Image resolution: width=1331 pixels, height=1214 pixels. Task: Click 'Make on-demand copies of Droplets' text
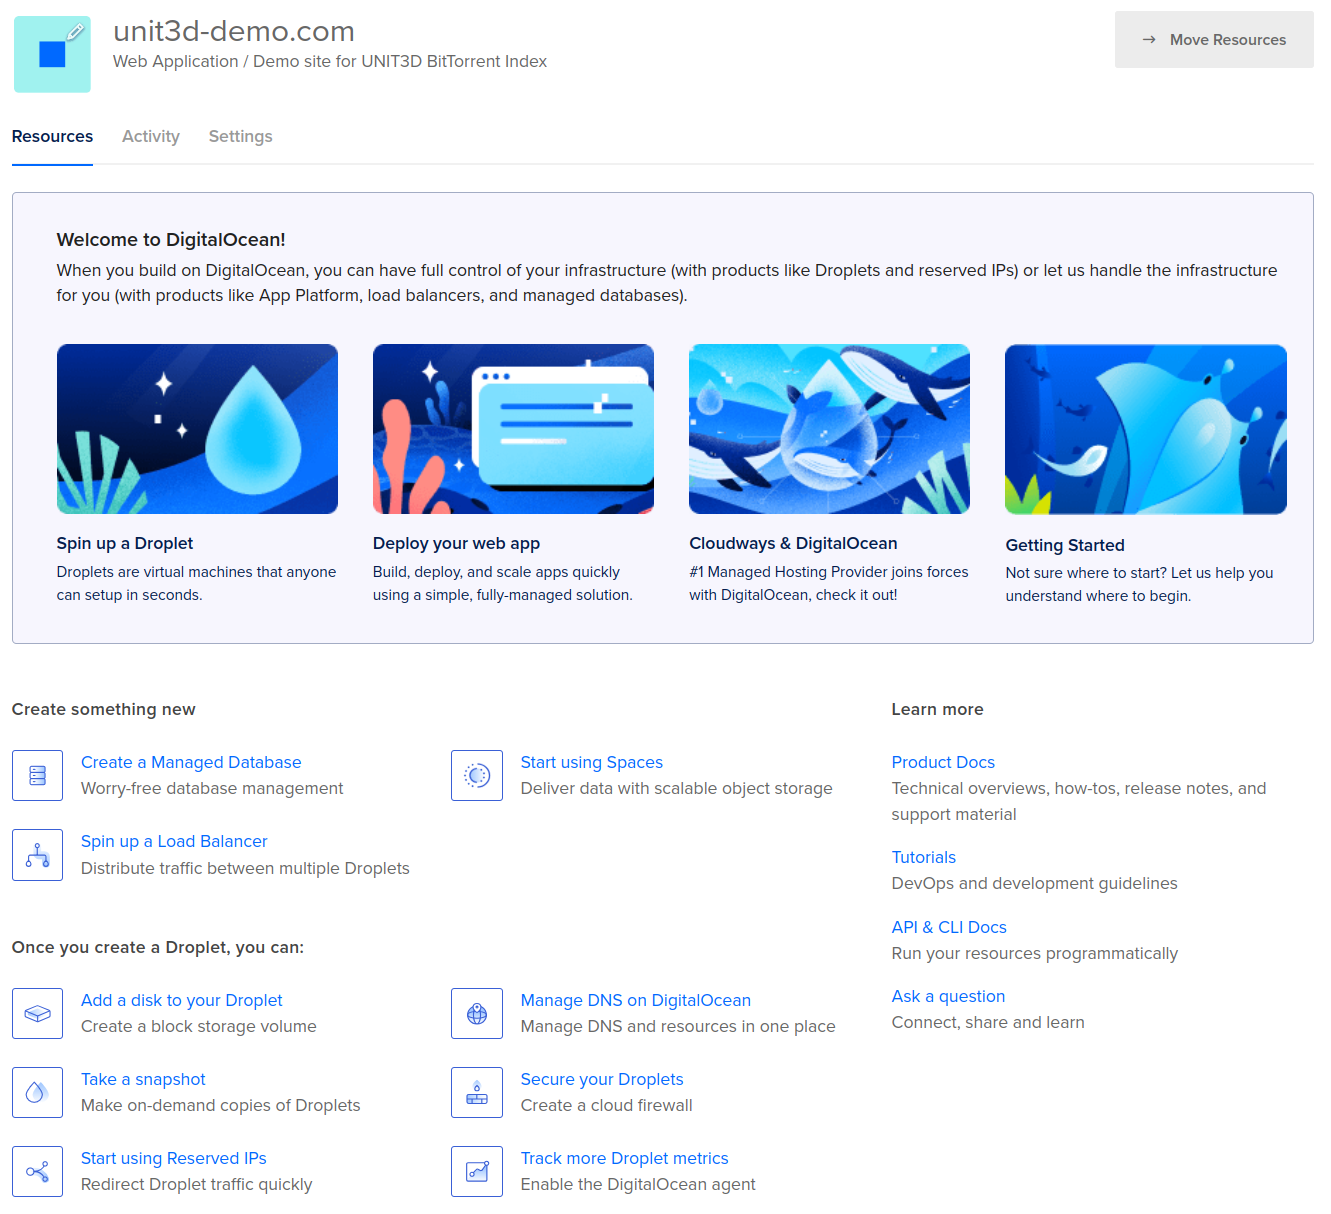221,1105
